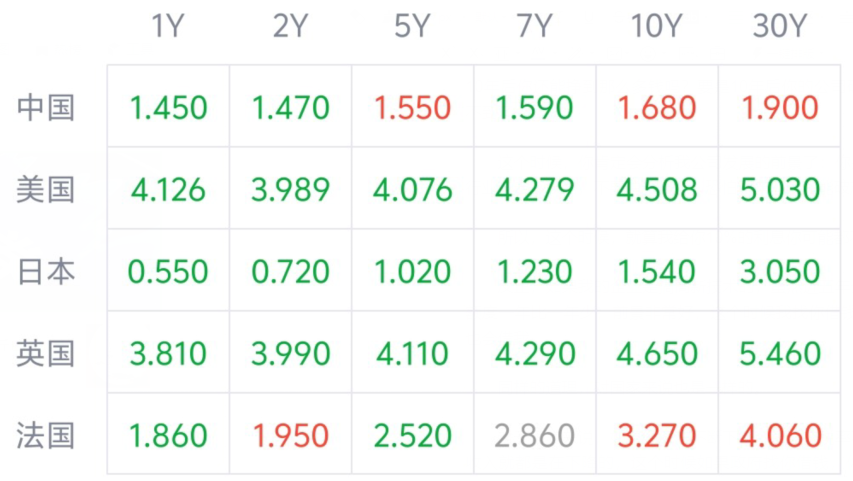The width and height of the screenshot is (853, 481).
Task: Click UK 5Y yield 4.110
Action: tap(412, 354)
